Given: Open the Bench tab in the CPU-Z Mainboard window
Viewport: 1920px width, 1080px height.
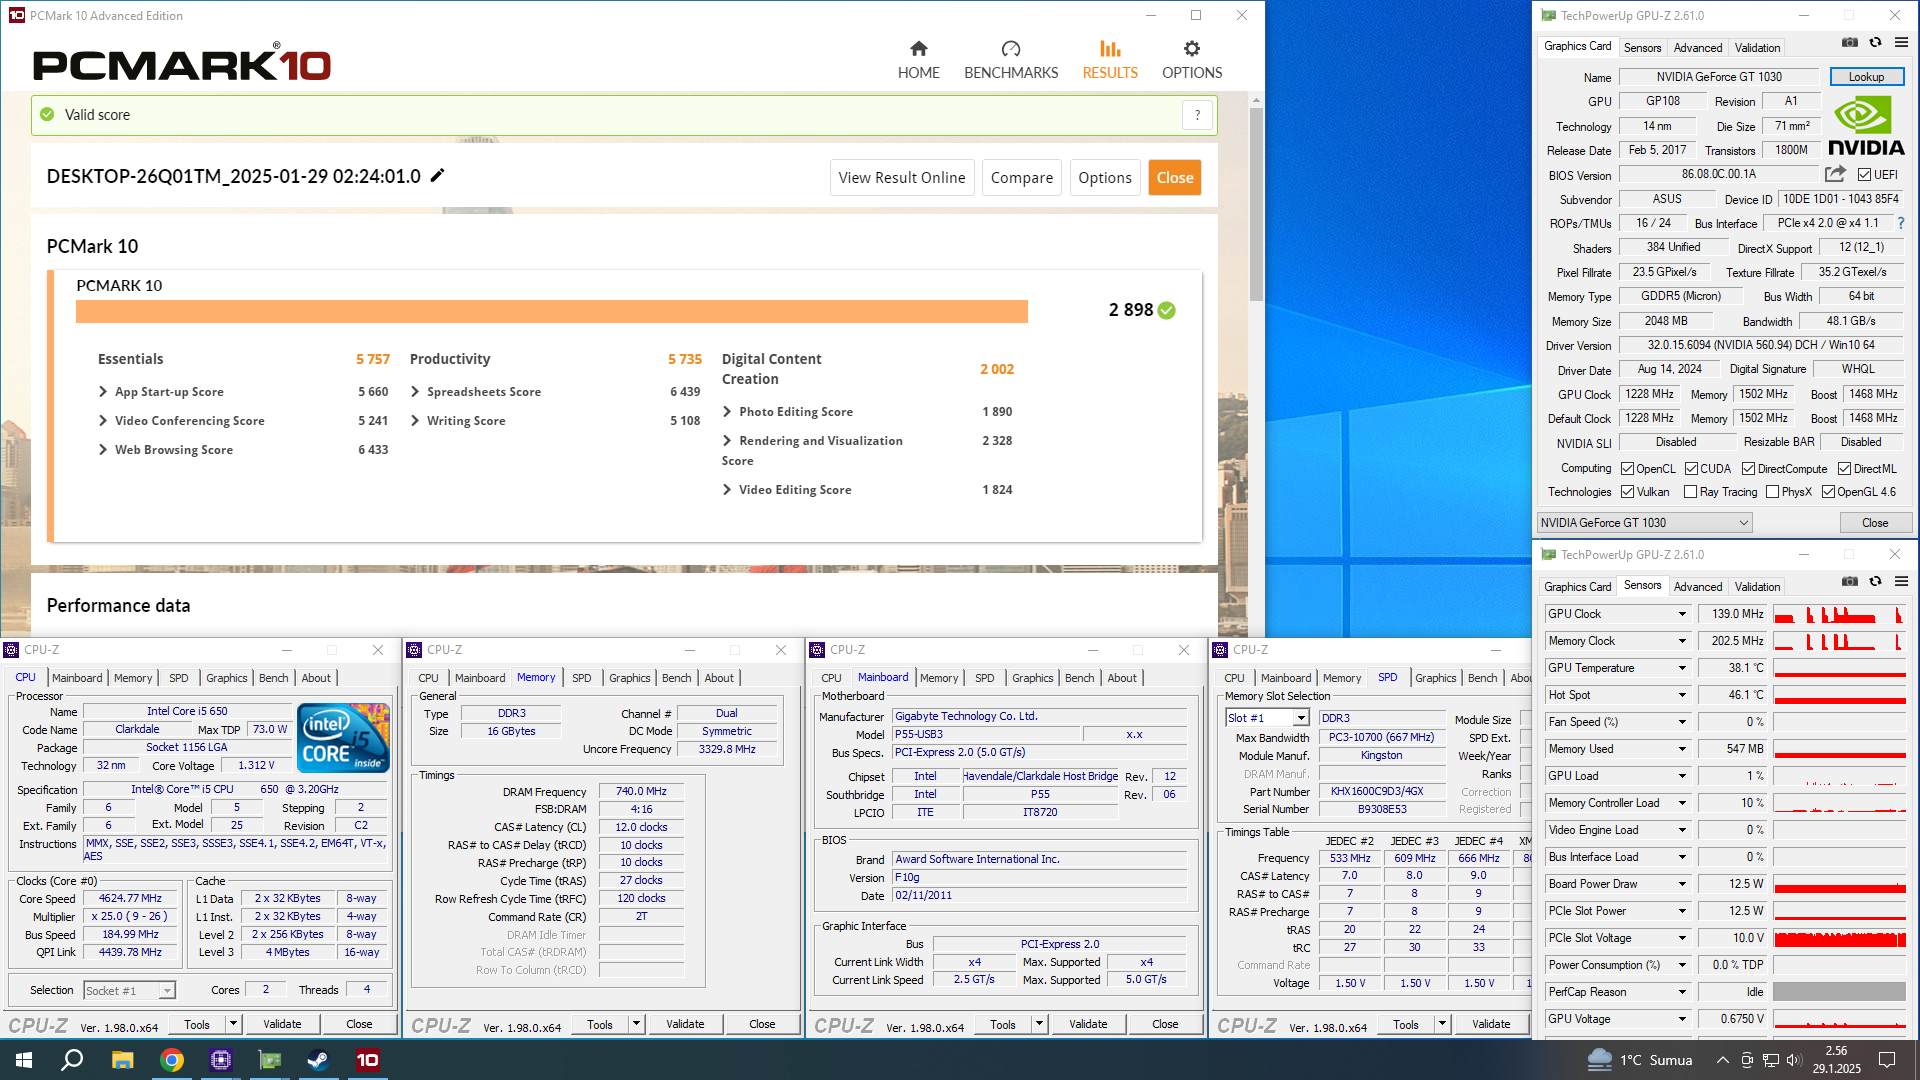Looking at the screenshot, I should point(1080,678).
